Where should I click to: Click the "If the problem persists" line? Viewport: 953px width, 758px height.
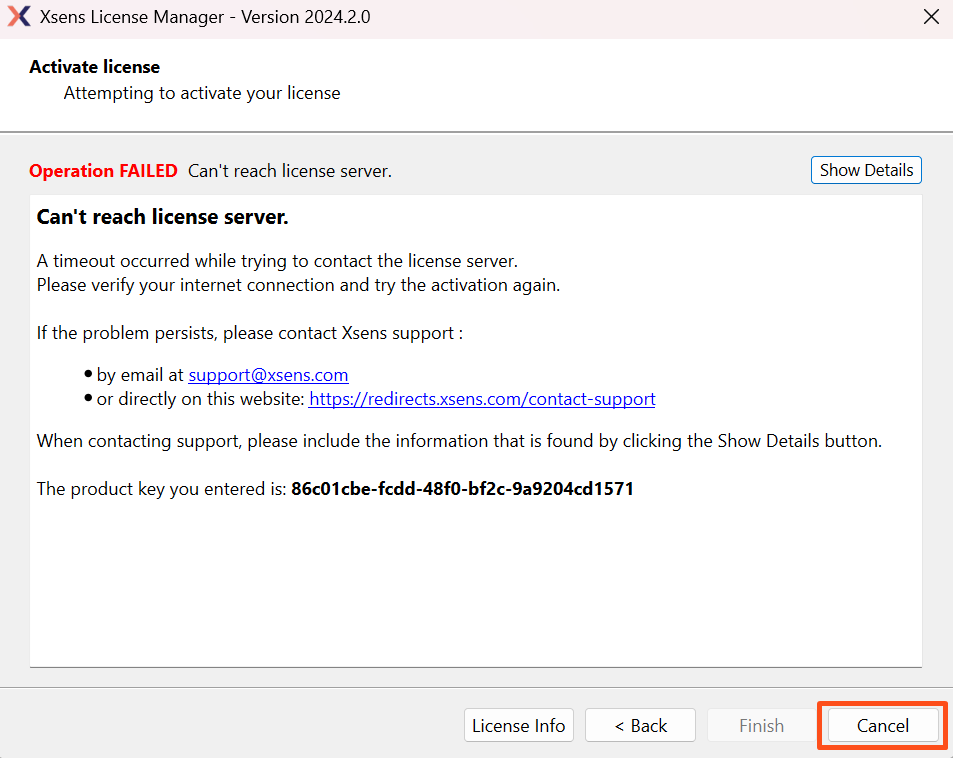click(x=249, y=333)
